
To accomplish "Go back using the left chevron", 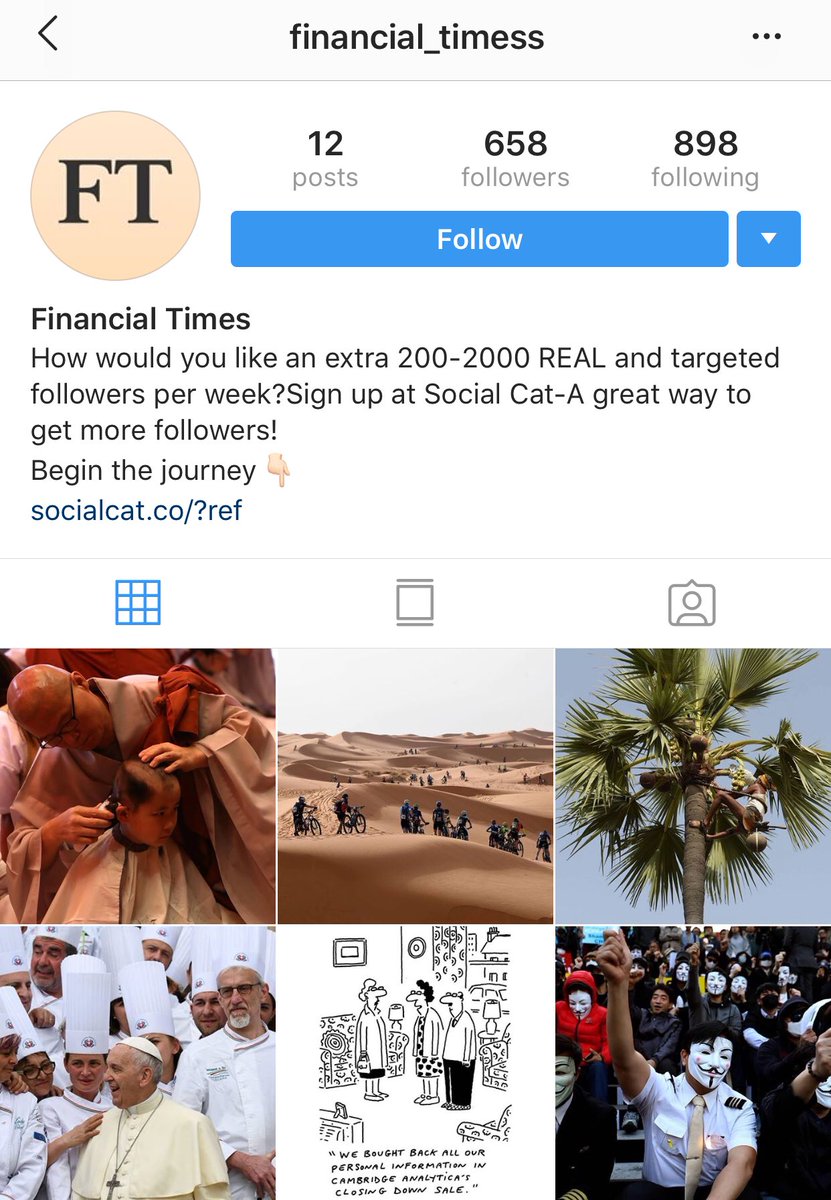I will tap(47, 35).
